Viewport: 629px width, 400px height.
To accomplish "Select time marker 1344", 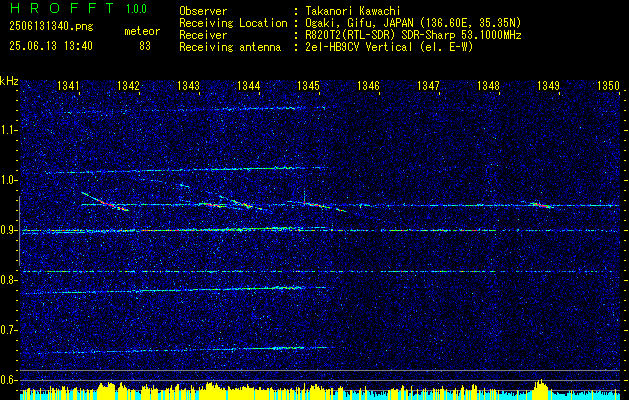I will [x=249, y=85].
